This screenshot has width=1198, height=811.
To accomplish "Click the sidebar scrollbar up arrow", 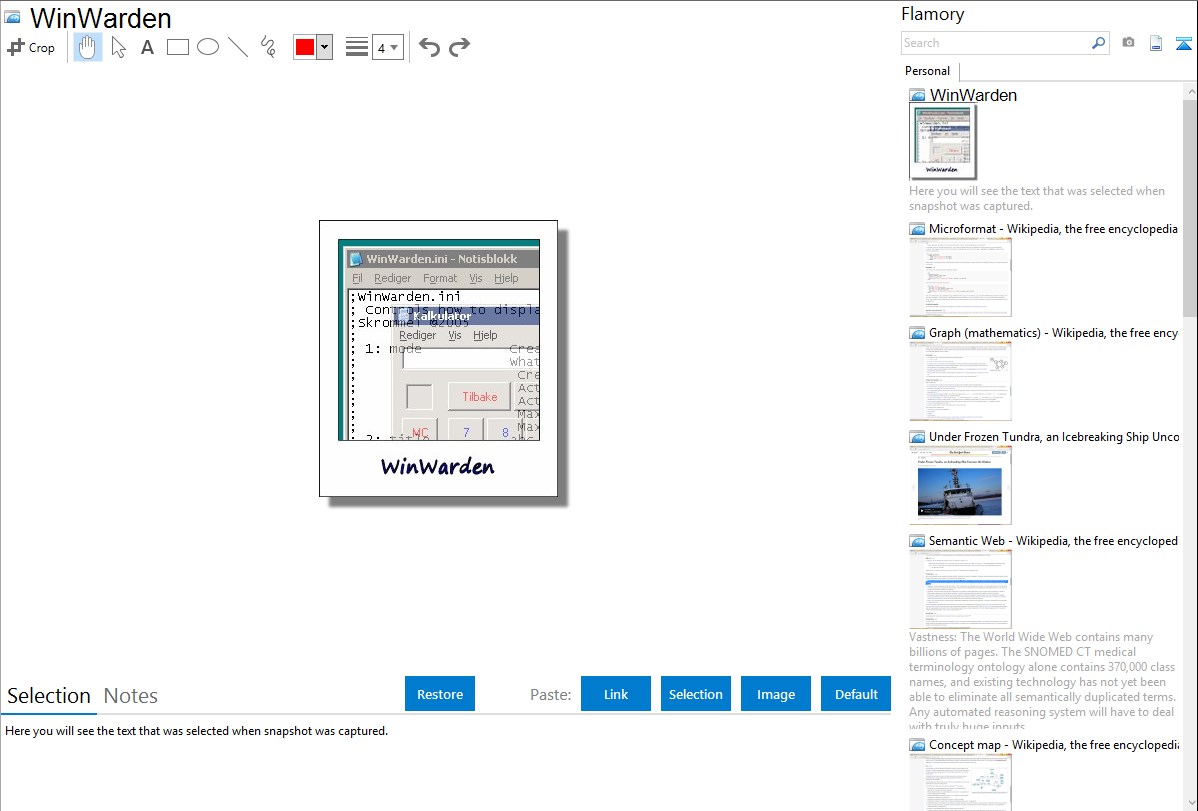I will tap(1191, 91).
